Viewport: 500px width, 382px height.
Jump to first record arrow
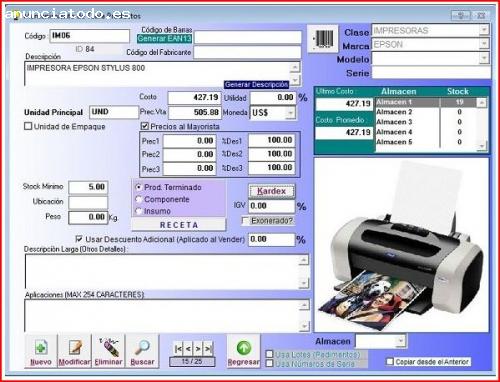click(x=178, y=349)
